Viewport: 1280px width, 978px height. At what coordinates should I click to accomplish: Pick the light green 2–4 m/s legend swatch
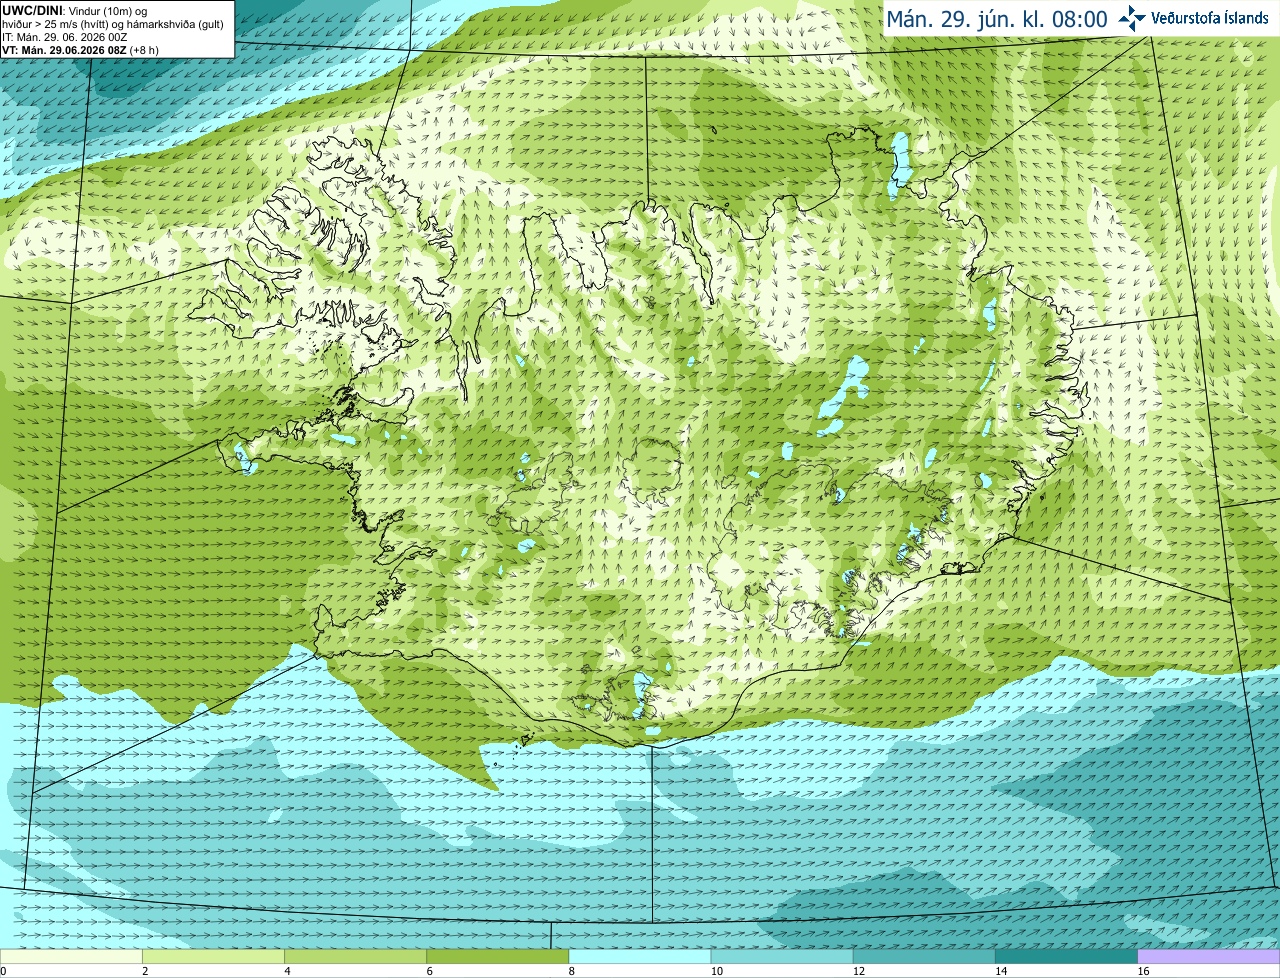point(213,957)
